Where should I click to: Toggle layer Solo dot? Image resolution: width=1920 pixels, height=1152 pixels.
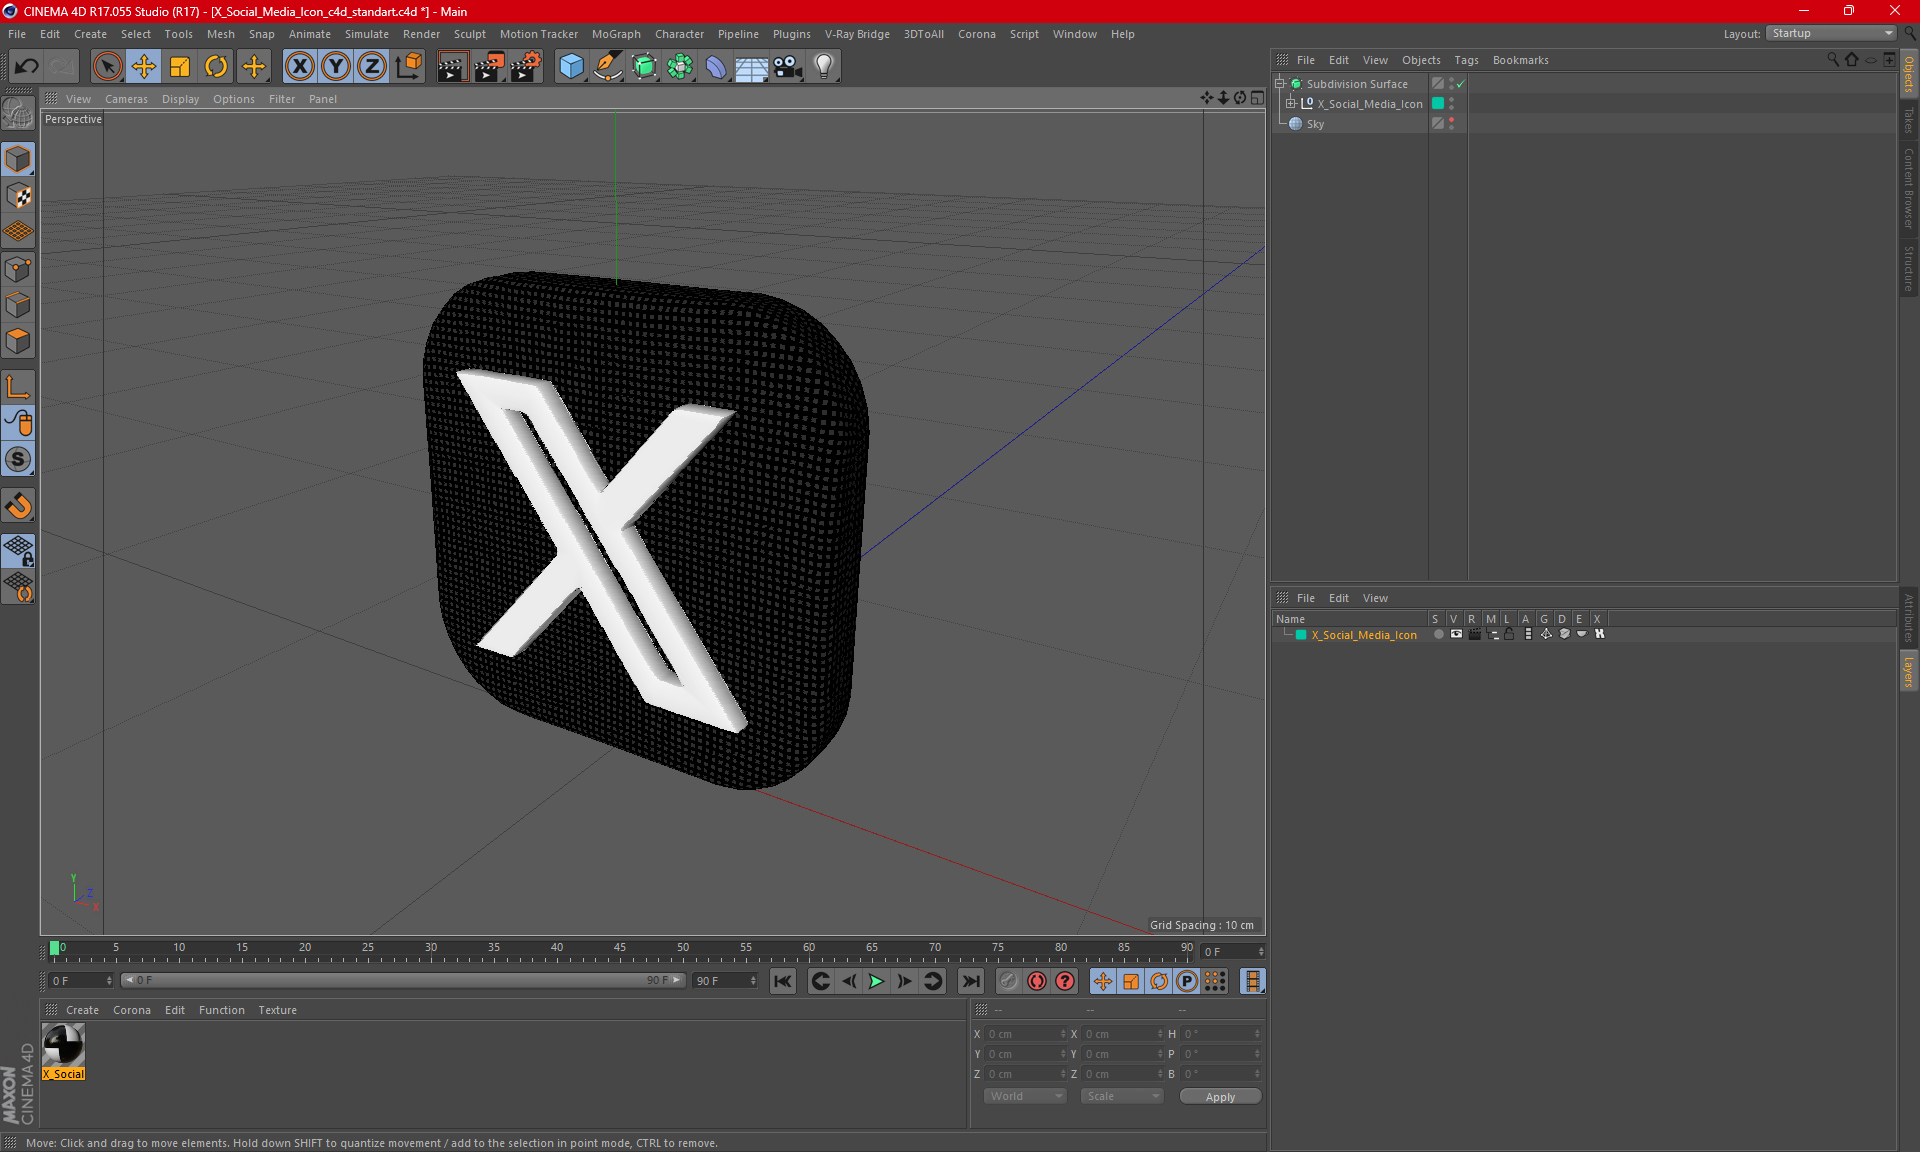[x=1438, y=634]
